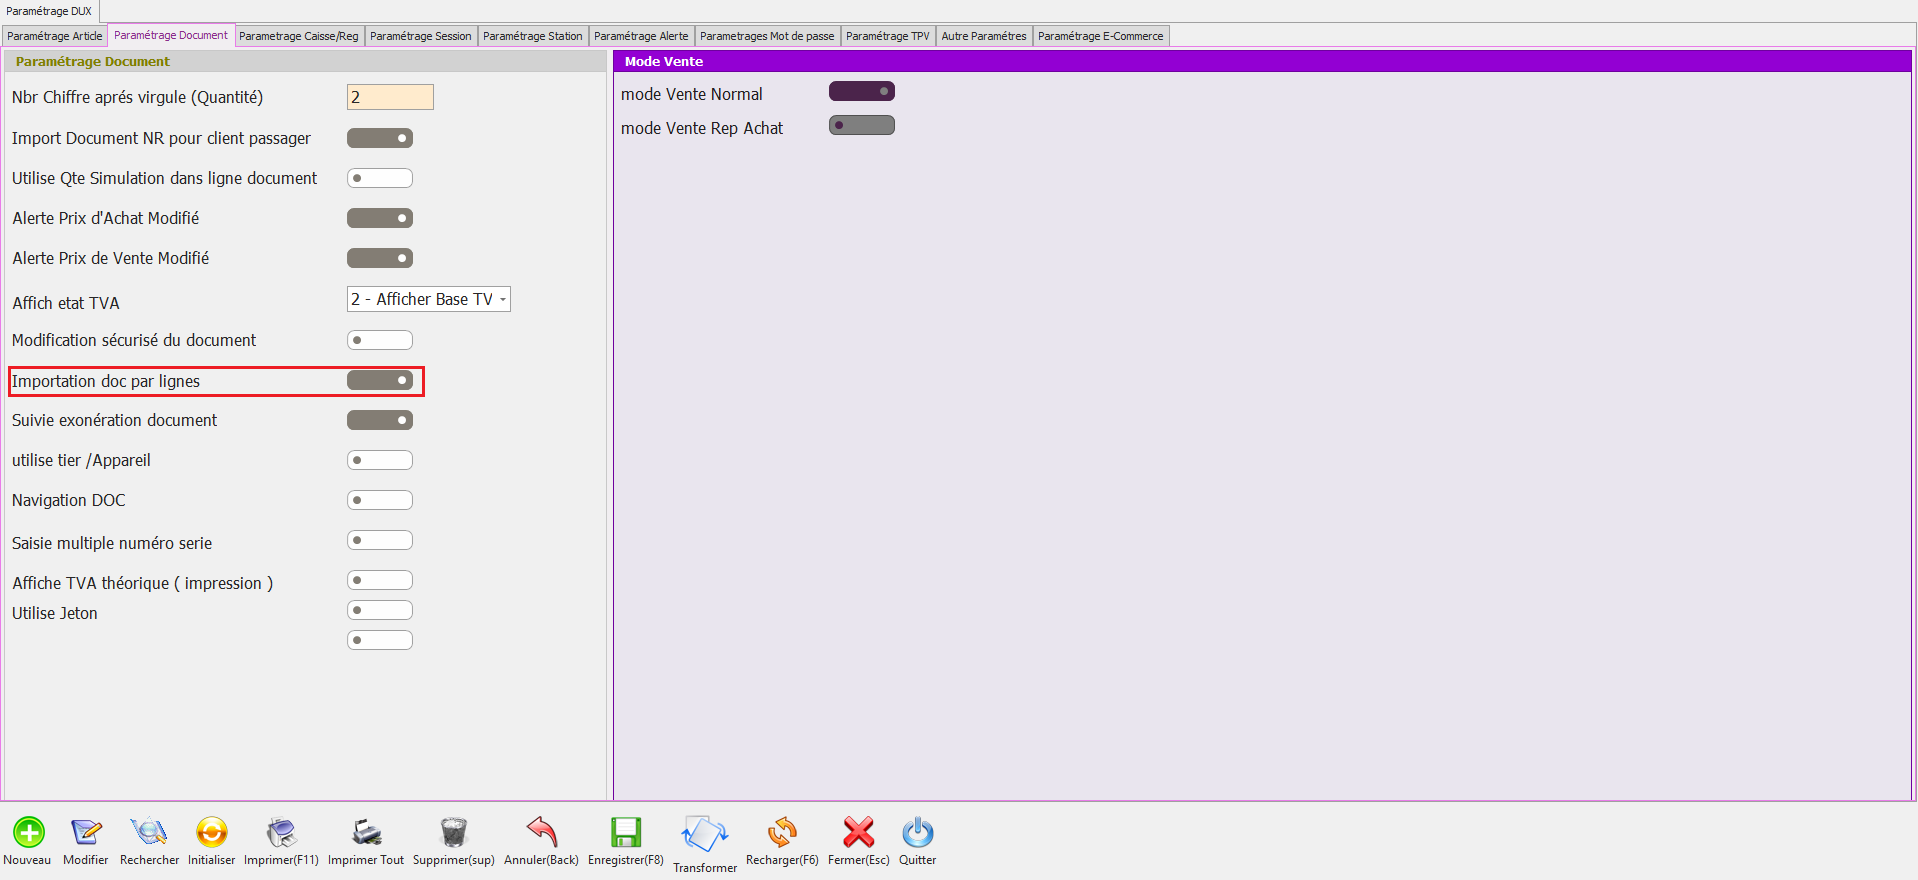
Task: Open Parametrage Caisse/Reg tab
Action: [x=299, y=36]
